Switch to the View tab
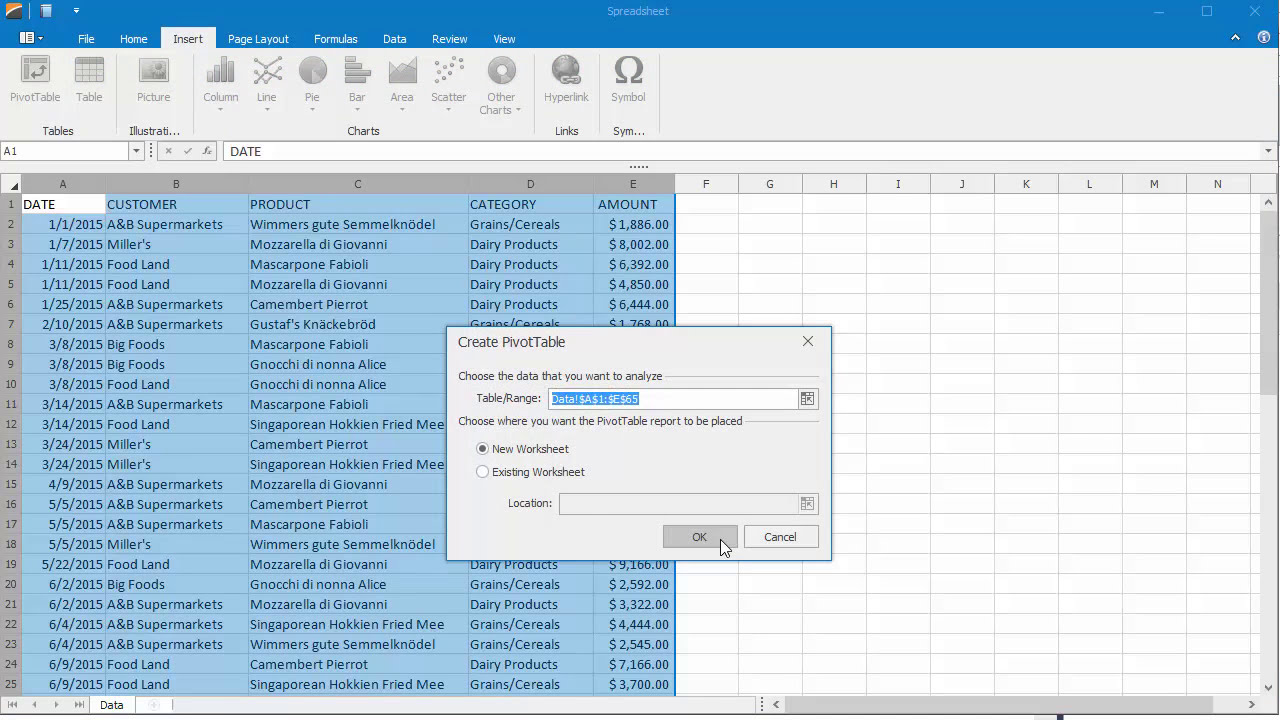 point(504,39)
